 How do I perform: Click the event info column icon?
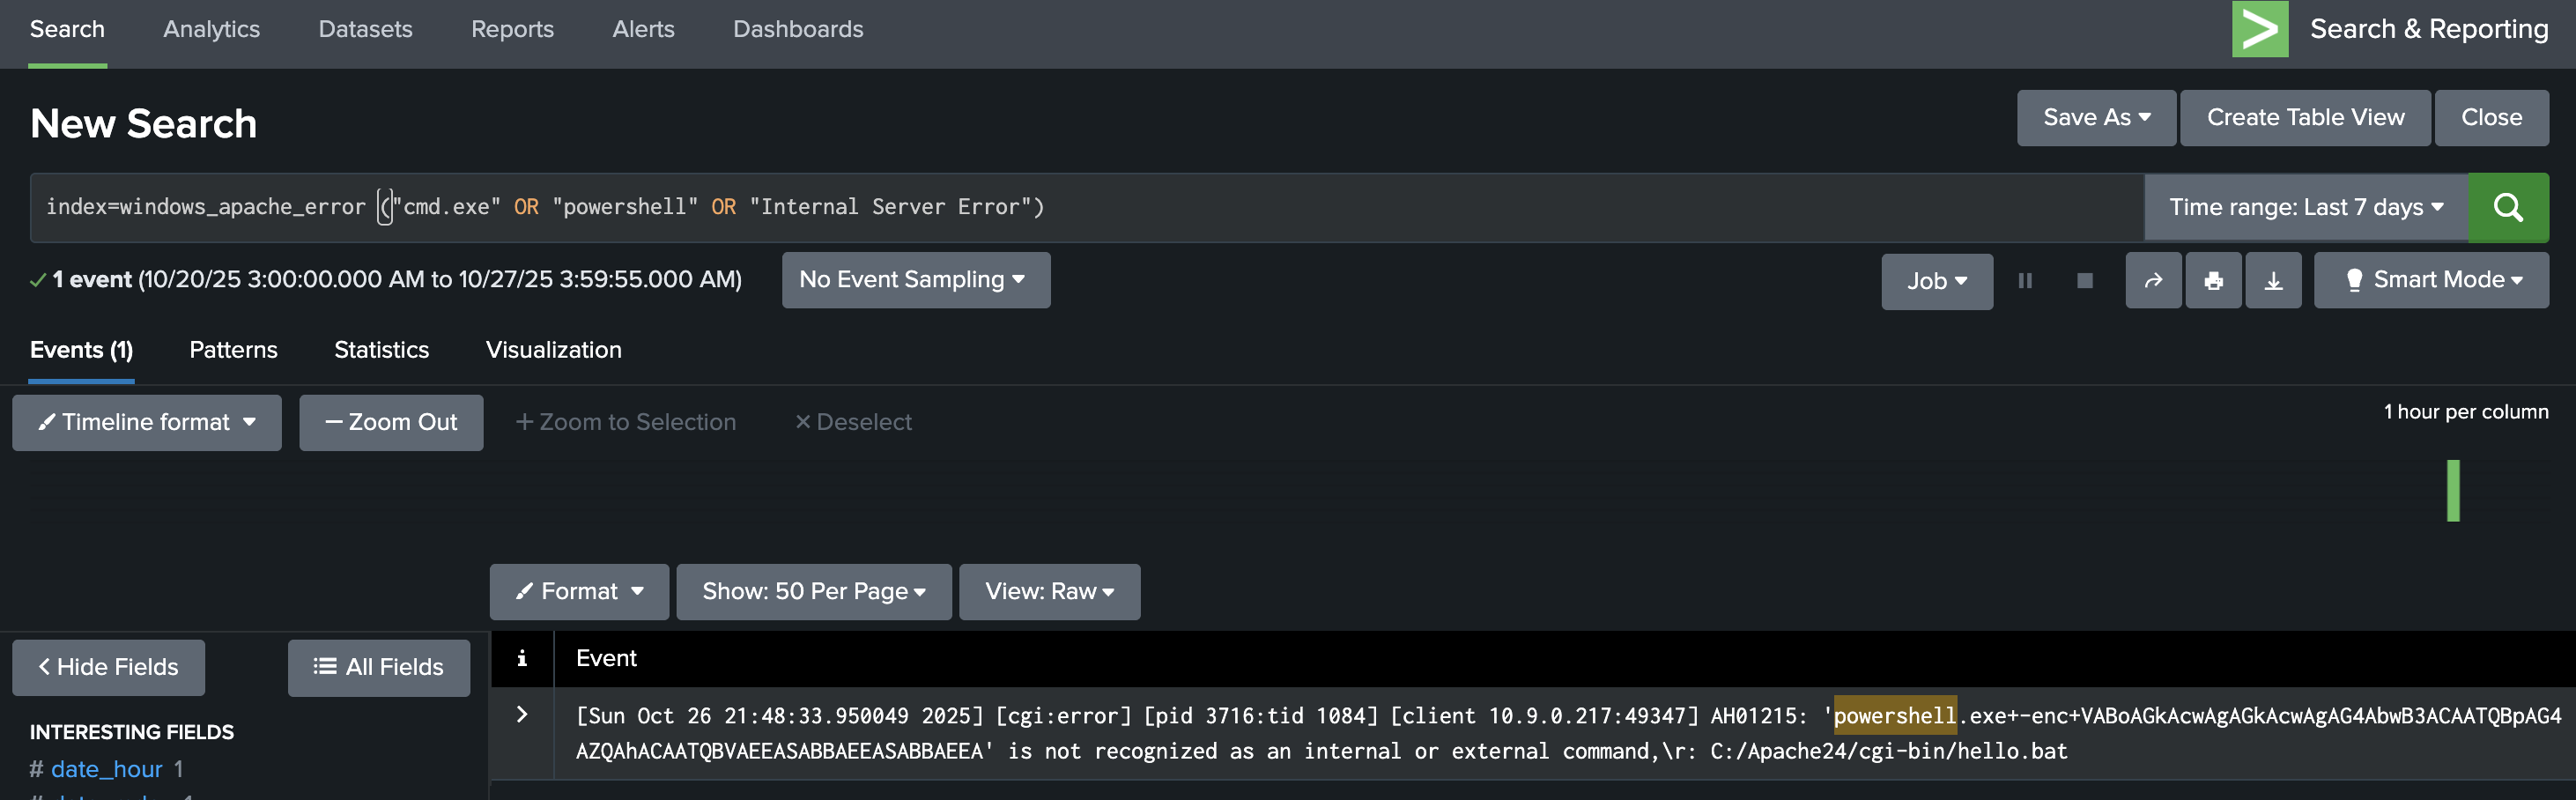coord(521,658)
